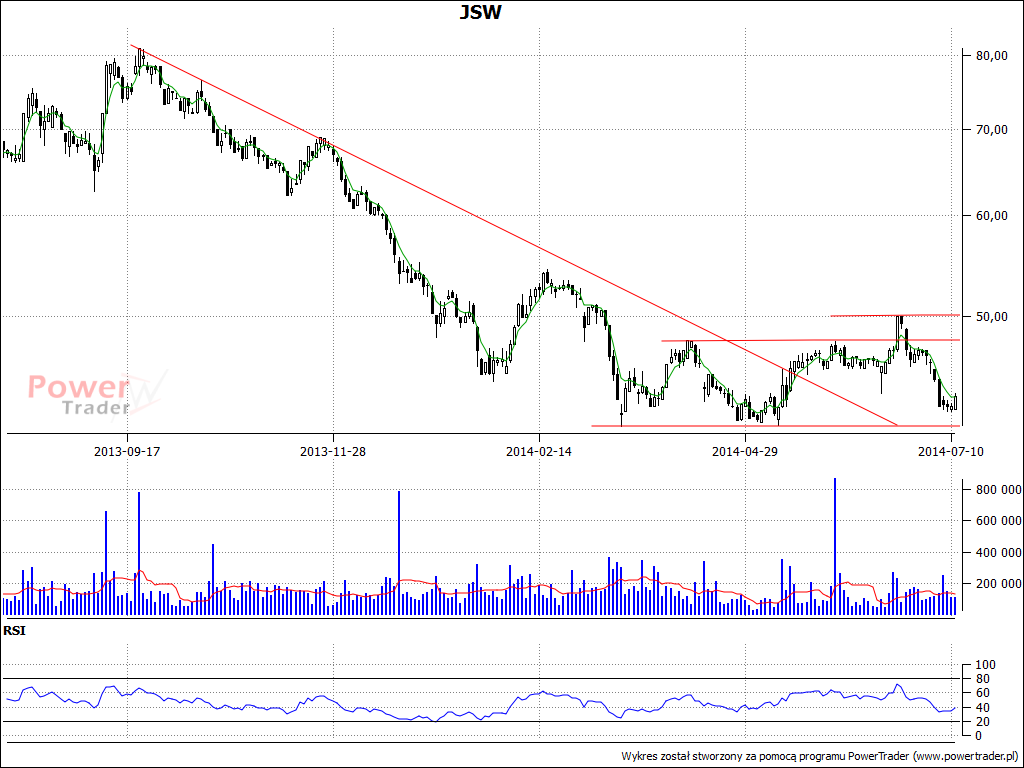Click the 2014-02-14 date label
The height and width of the screenshot is (768, 1024).
tap(539, 451)
